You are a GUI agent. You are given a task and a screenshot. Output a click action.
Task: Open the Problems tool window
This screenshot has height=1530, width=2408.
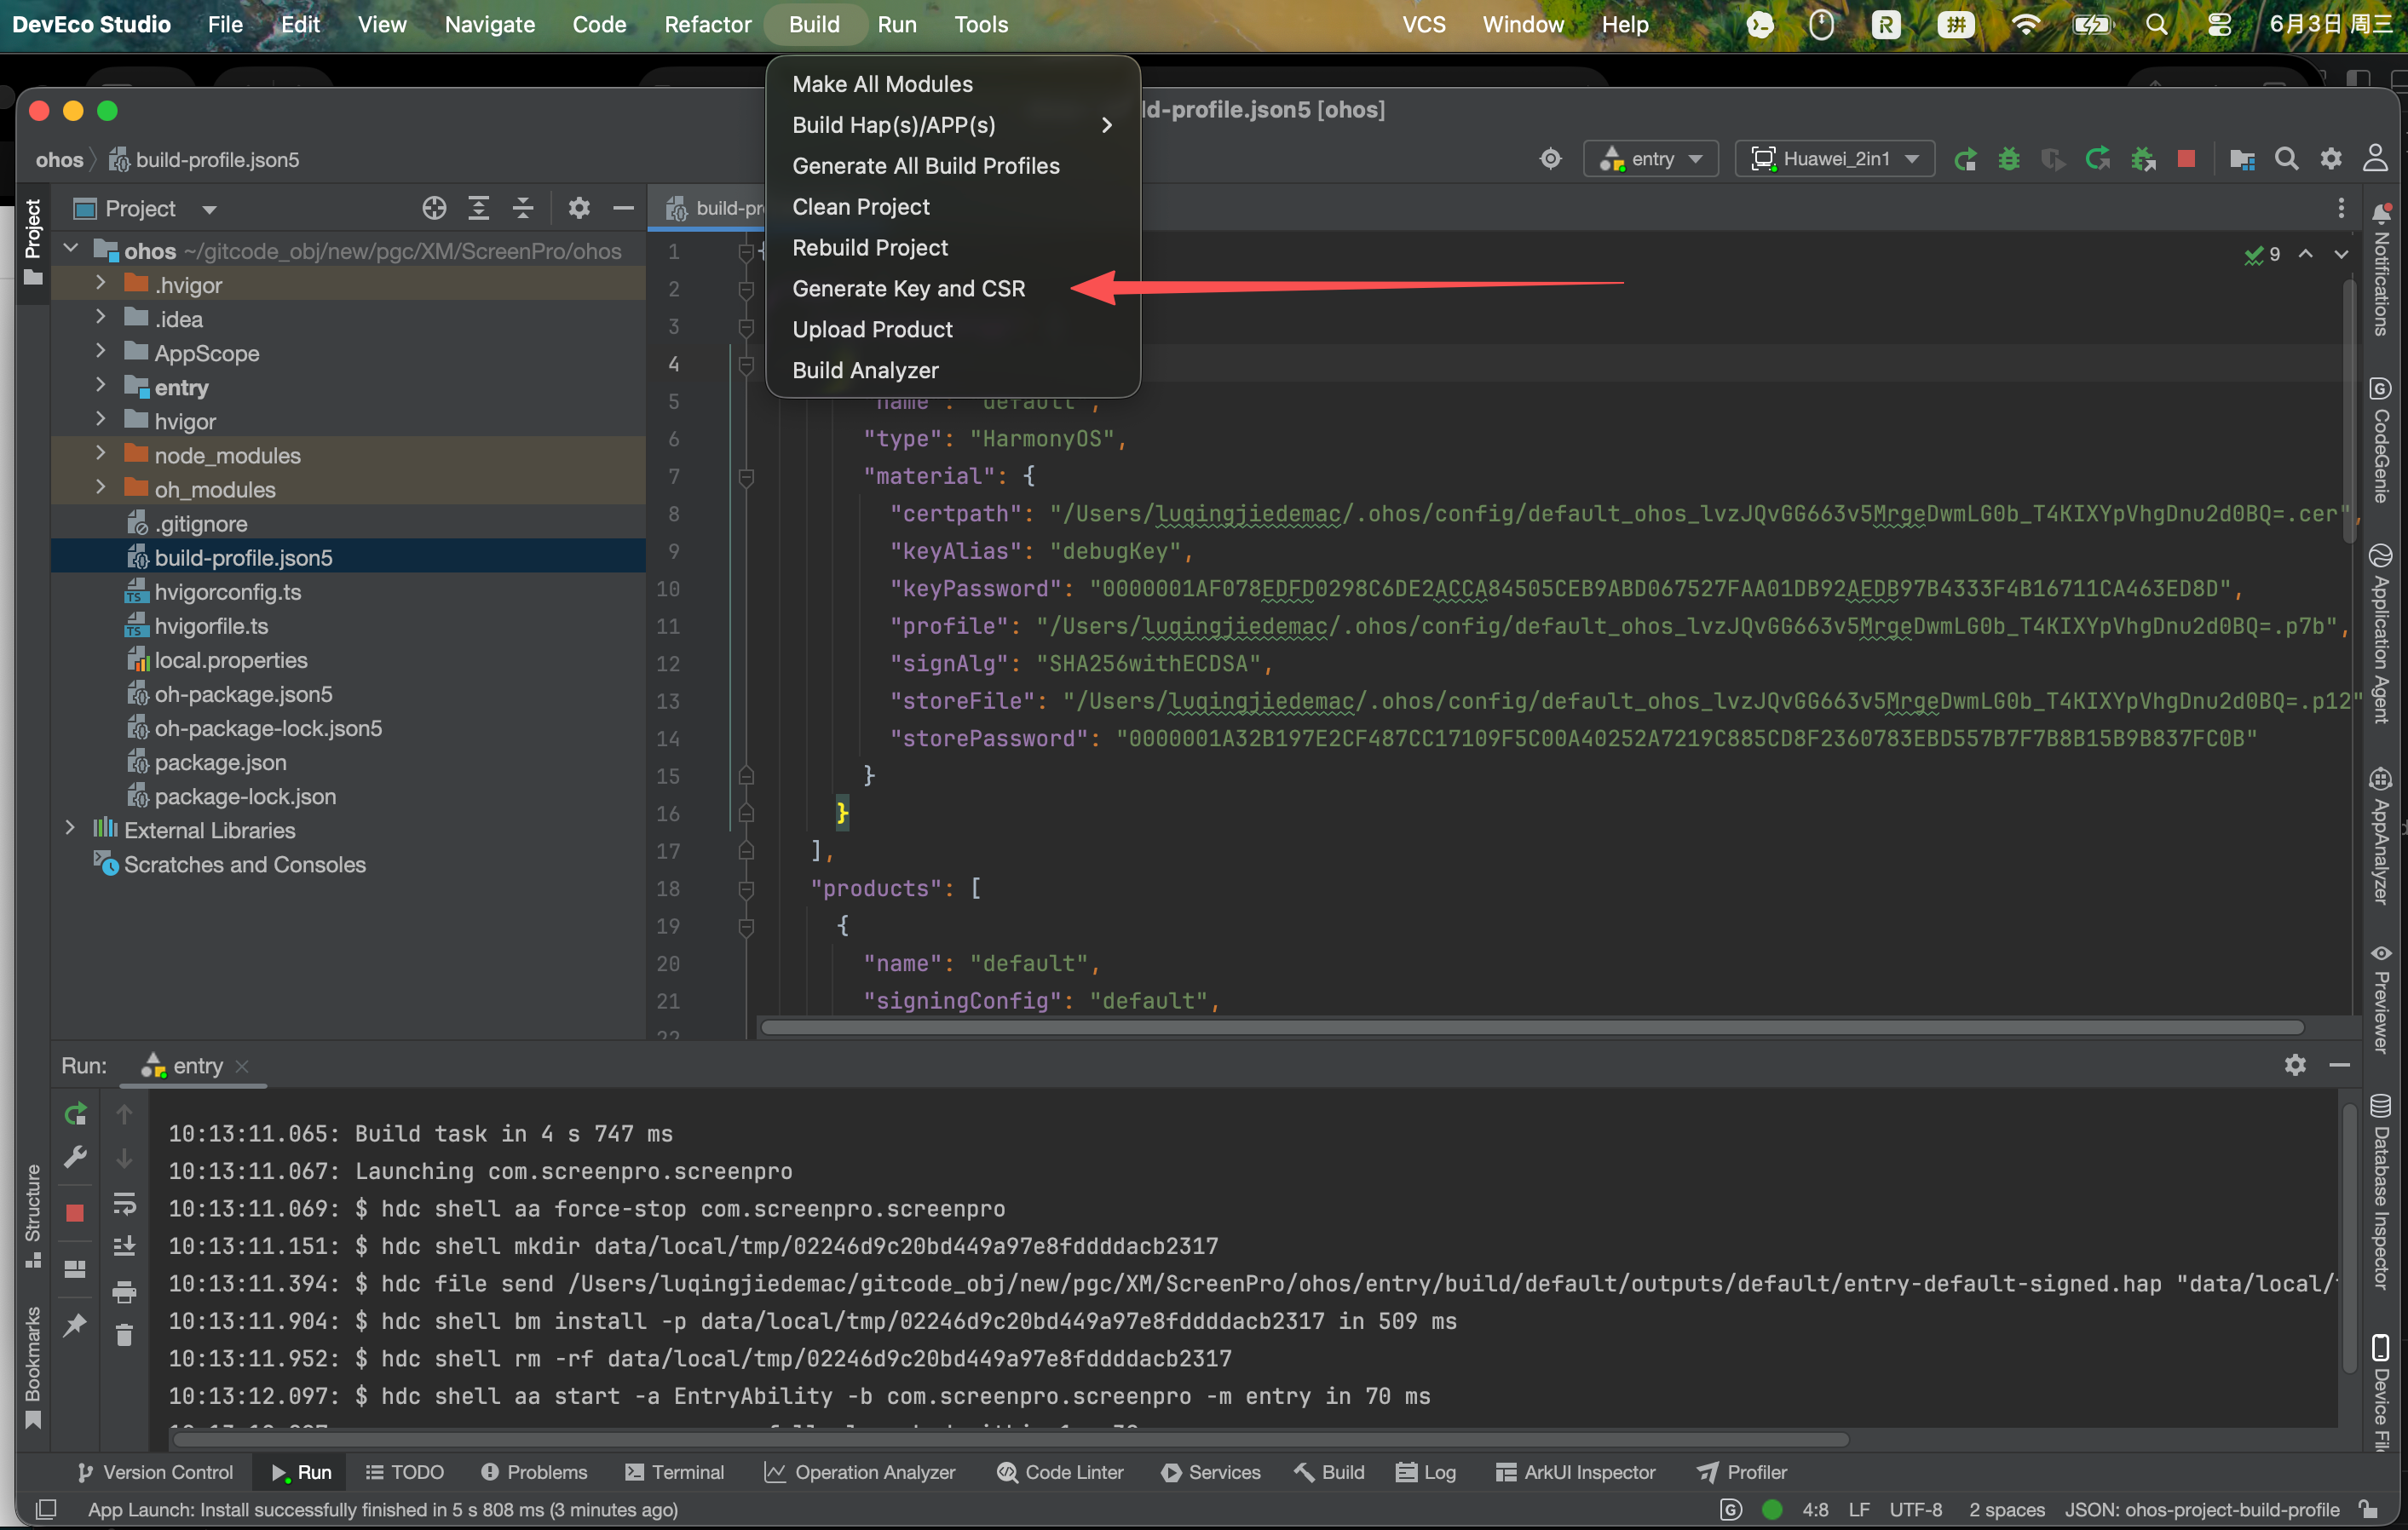pyautogui.click(x=534, y=1472)
